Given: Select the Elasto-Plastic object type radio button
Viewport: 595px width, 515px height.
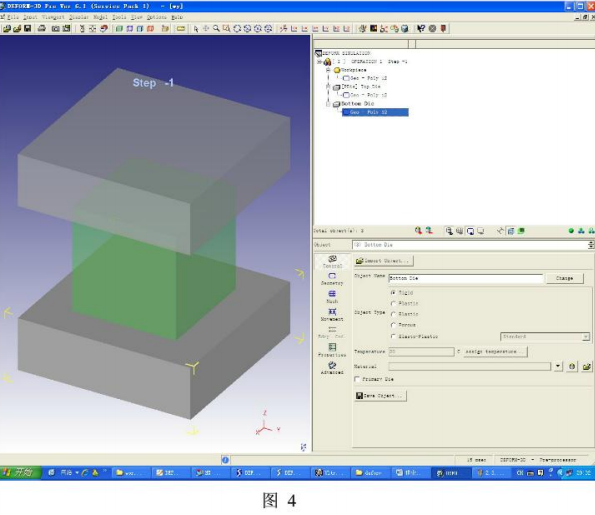Looking at the screenshot, I should click(x=393, y=336).
